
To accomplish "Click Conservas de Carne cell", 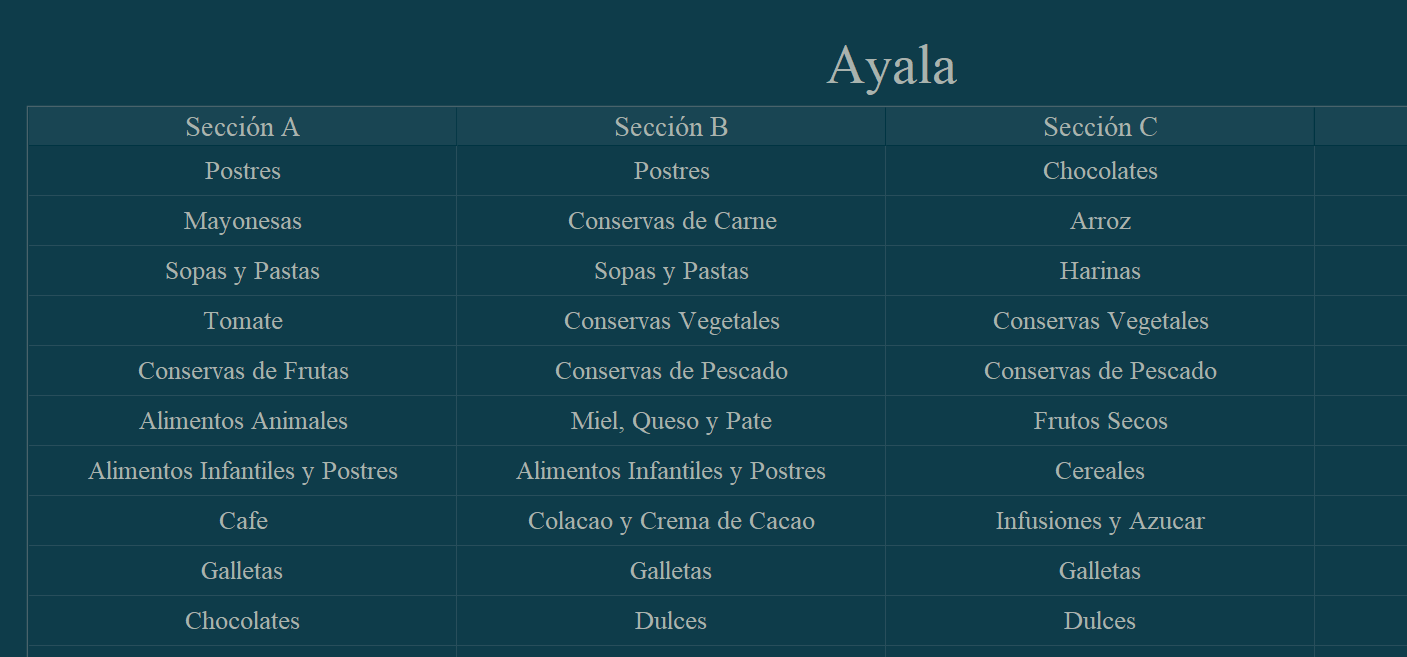I will point(671,221).
